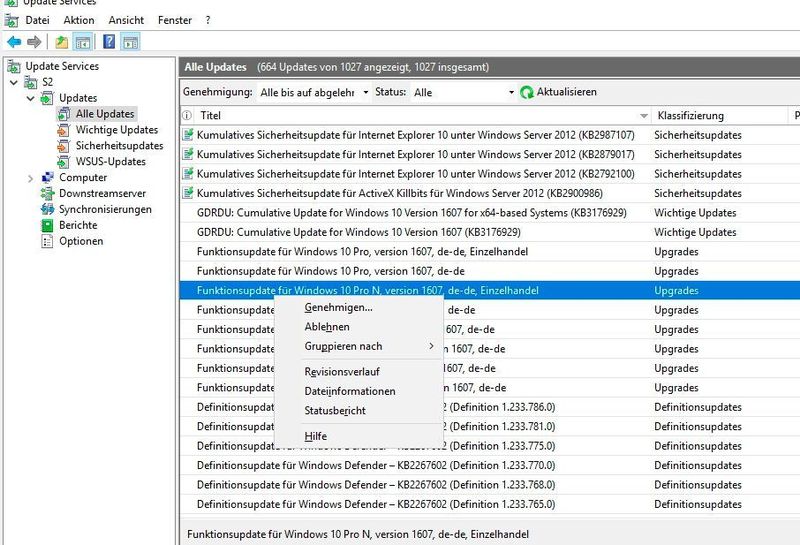Select Downstreamserver tree label
800x545 pixels.
coord(102,193)
